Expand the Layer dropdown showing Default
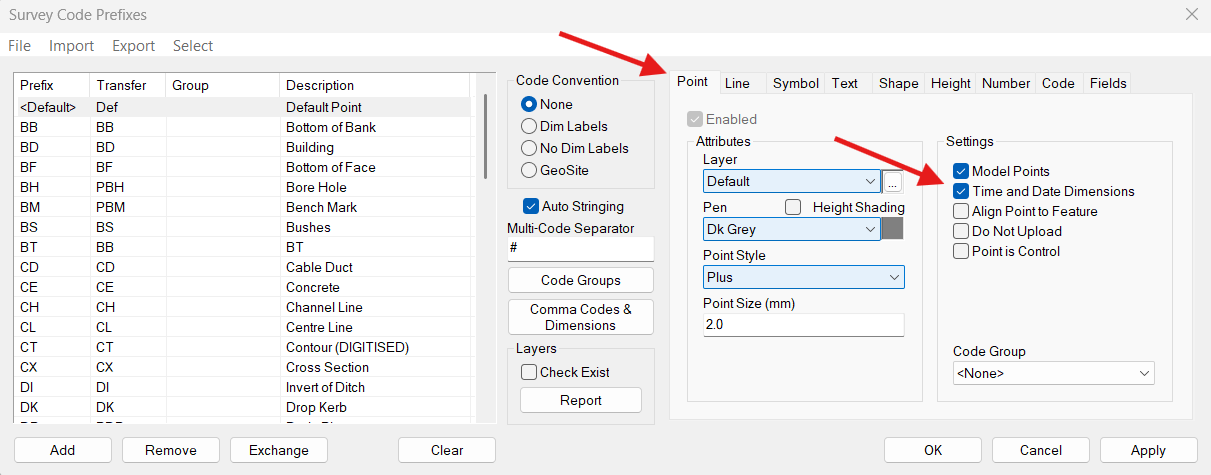This screenshot has height=475, width=1211. pyautogui.click(x=791, y=181)
